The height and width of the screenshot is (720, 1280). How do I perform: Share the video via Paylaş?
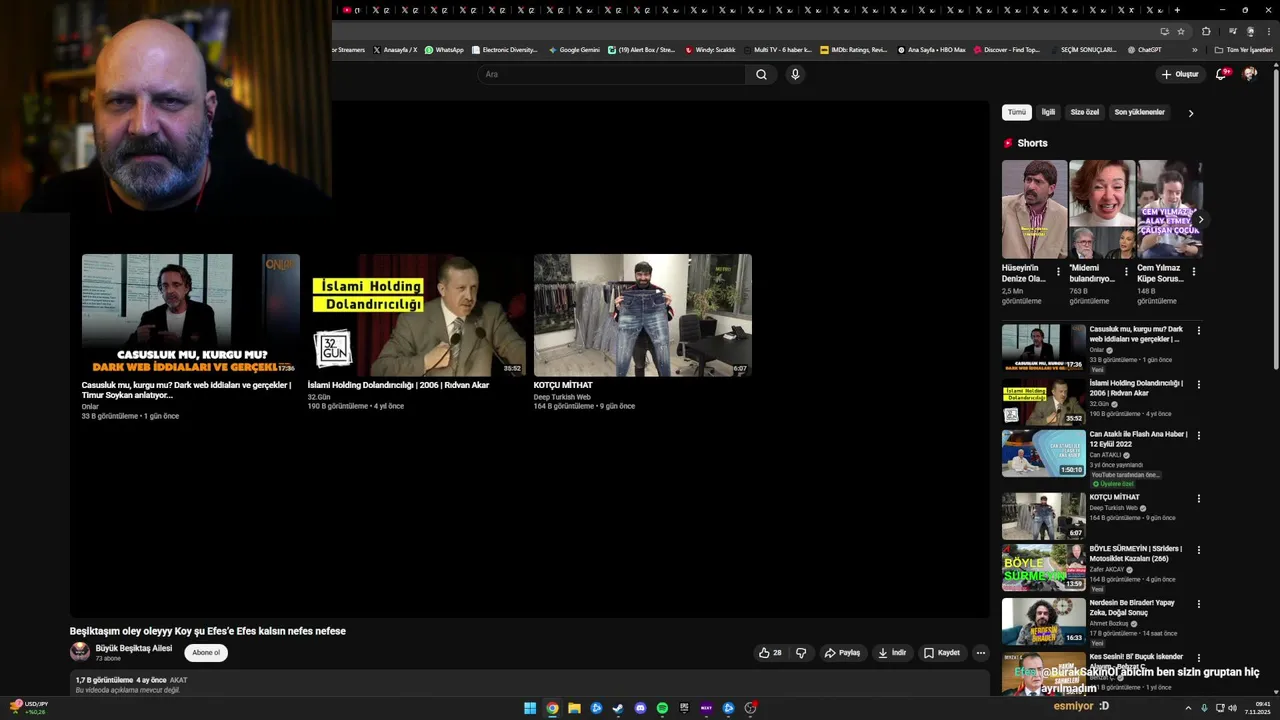[x=842, y=653]
